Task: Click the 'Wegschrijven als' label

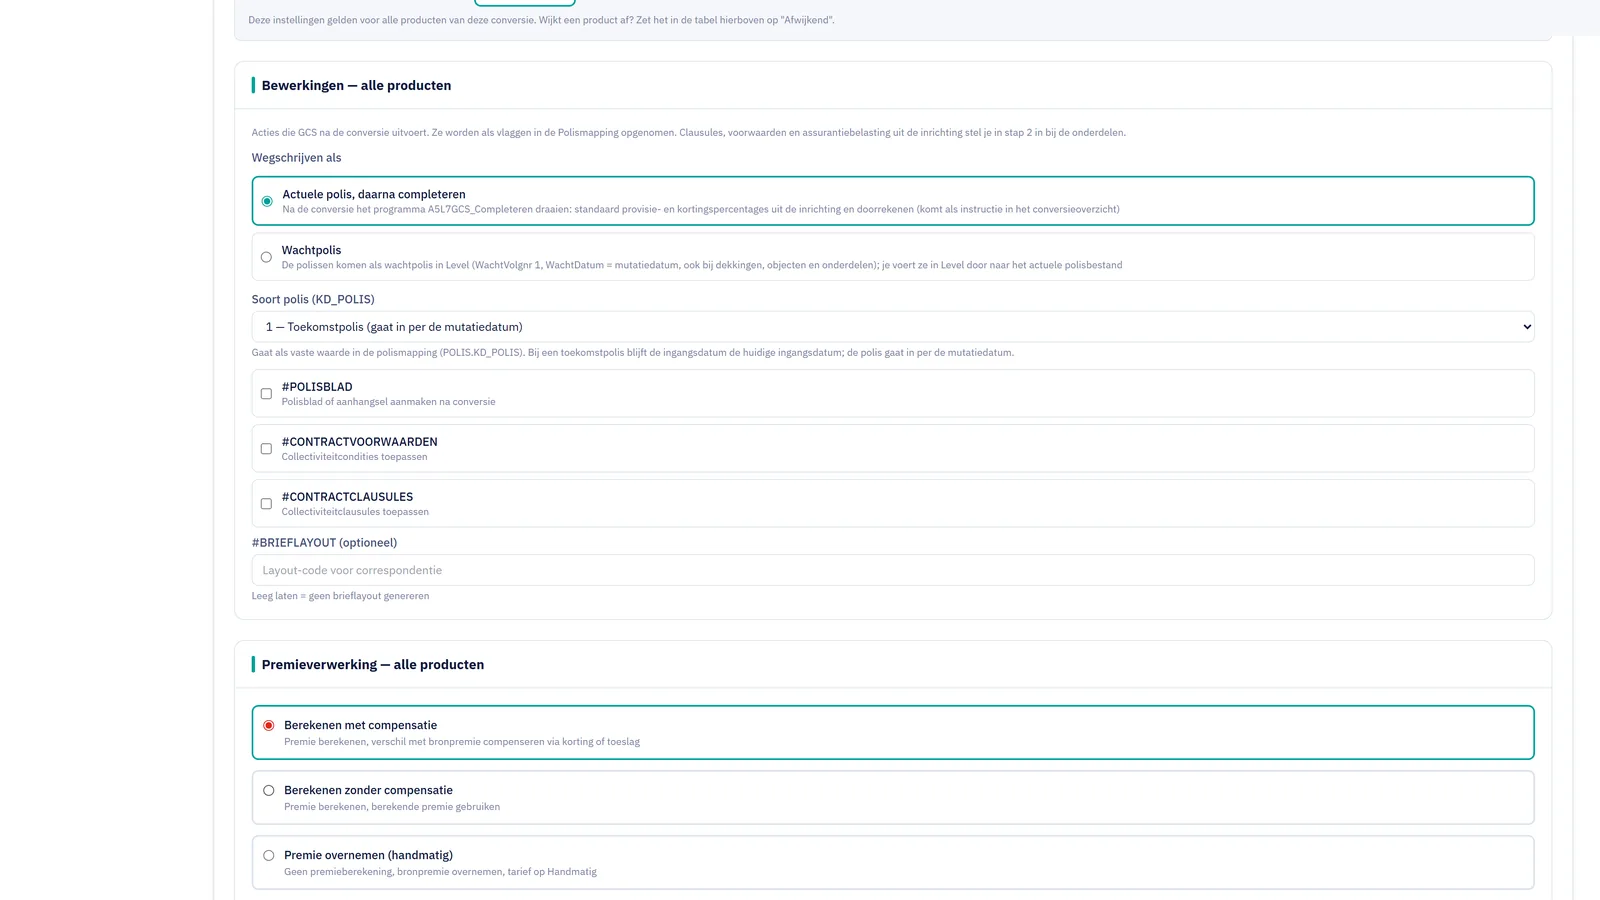Action: [296, 158]
